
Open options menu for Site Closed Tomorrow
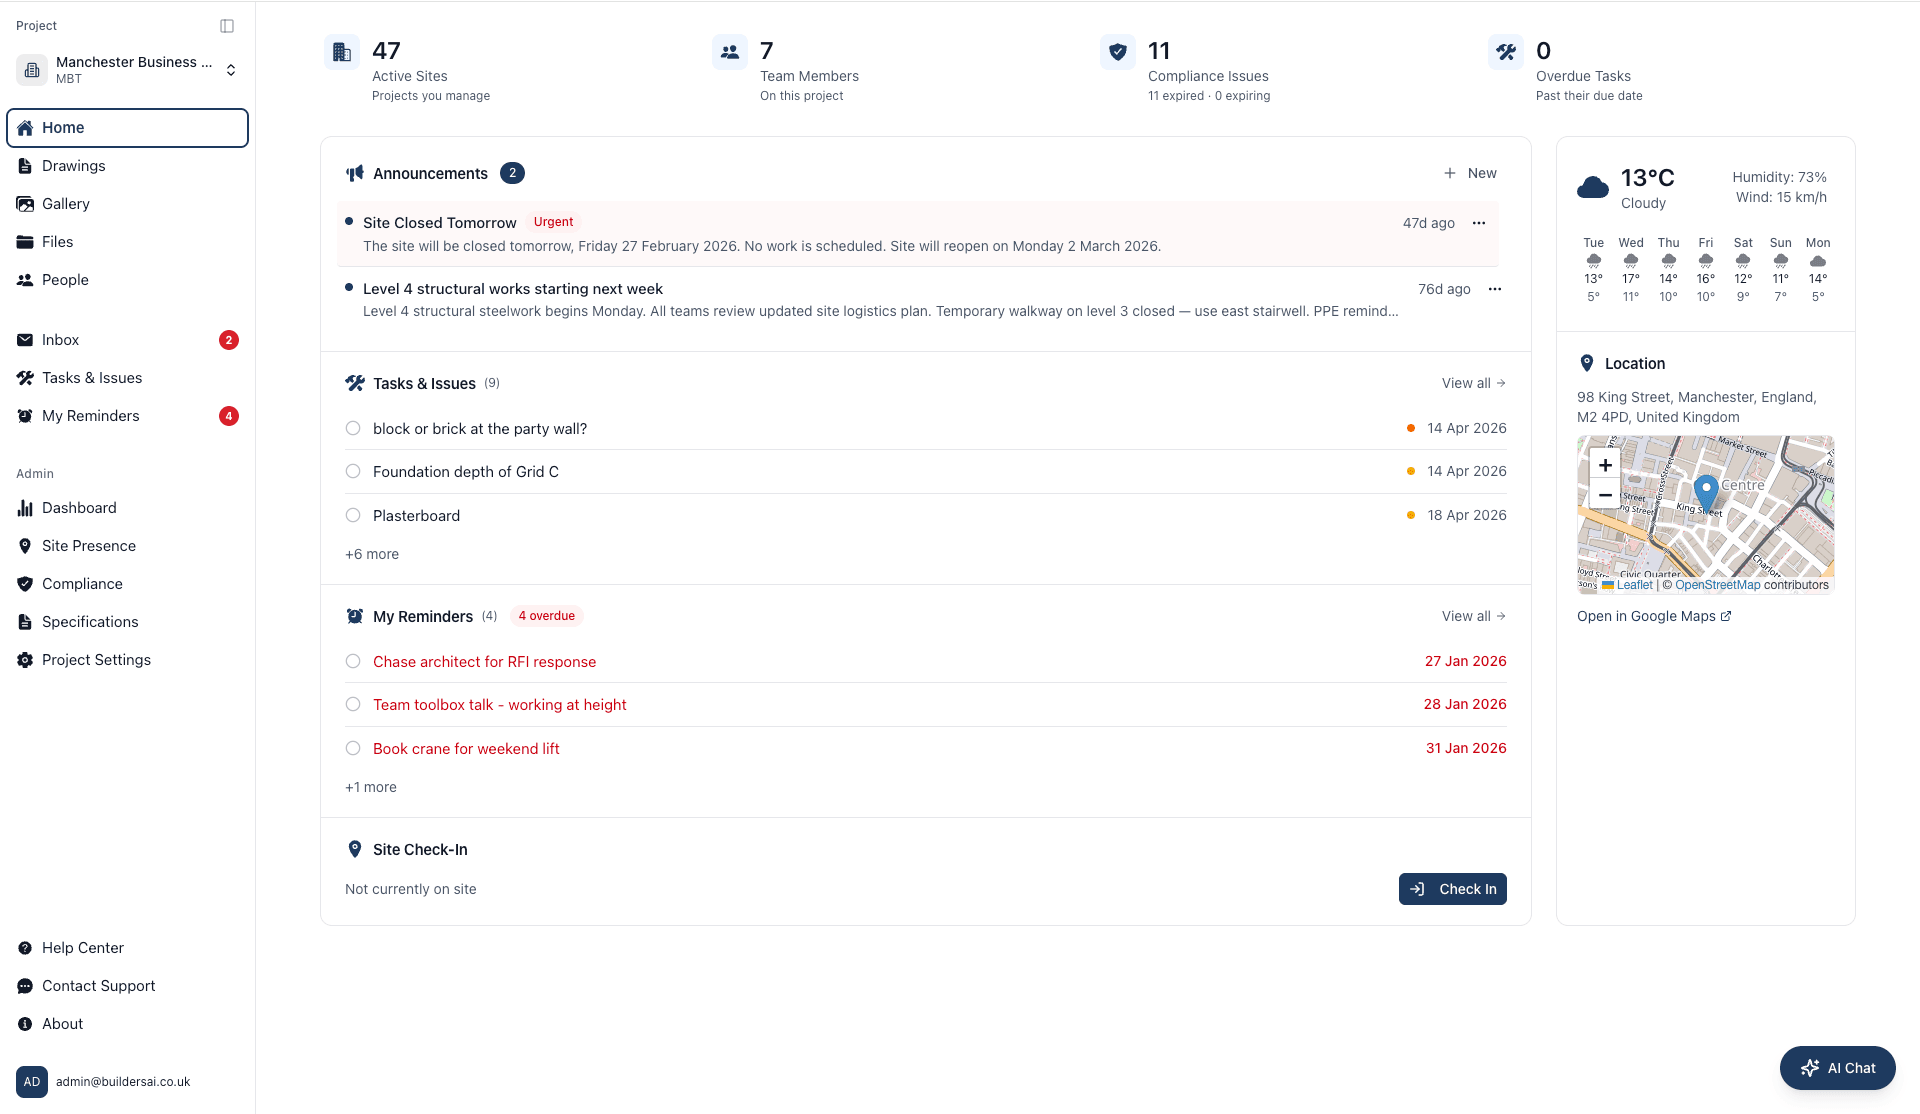1479,223
